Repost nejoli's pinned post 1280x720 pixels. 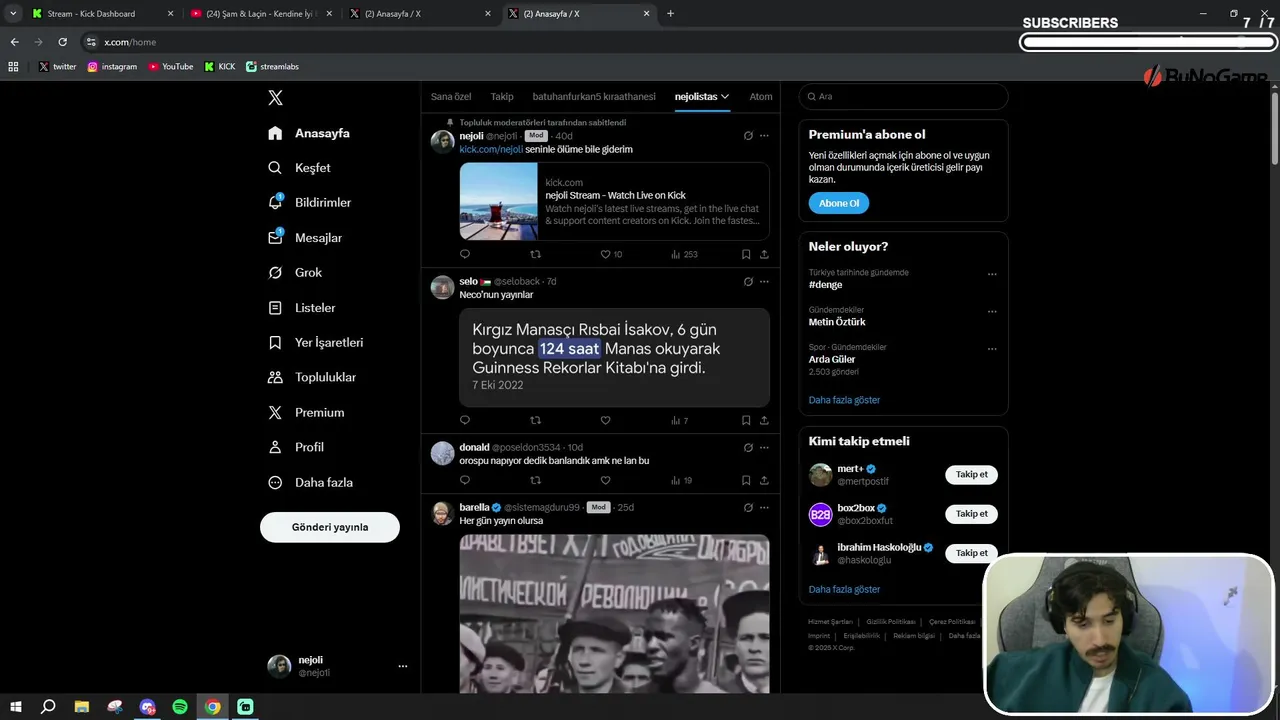tap(535, 254)
